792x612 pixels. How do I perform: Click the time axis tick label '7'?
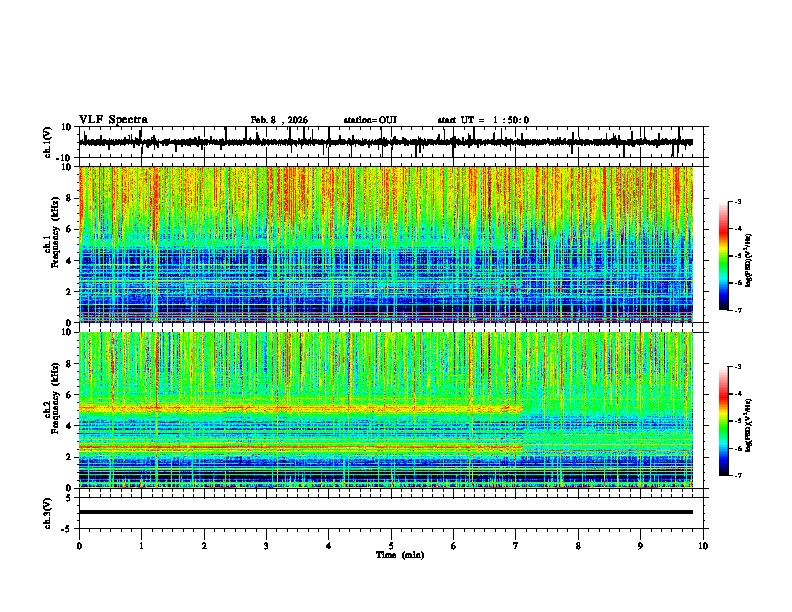516,546
